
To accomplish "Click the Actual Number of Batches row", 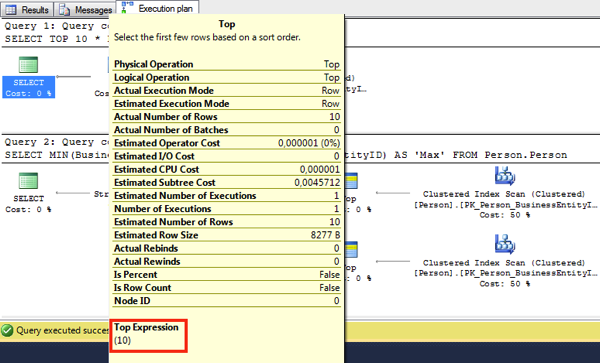I will click(x=227, y=130).
